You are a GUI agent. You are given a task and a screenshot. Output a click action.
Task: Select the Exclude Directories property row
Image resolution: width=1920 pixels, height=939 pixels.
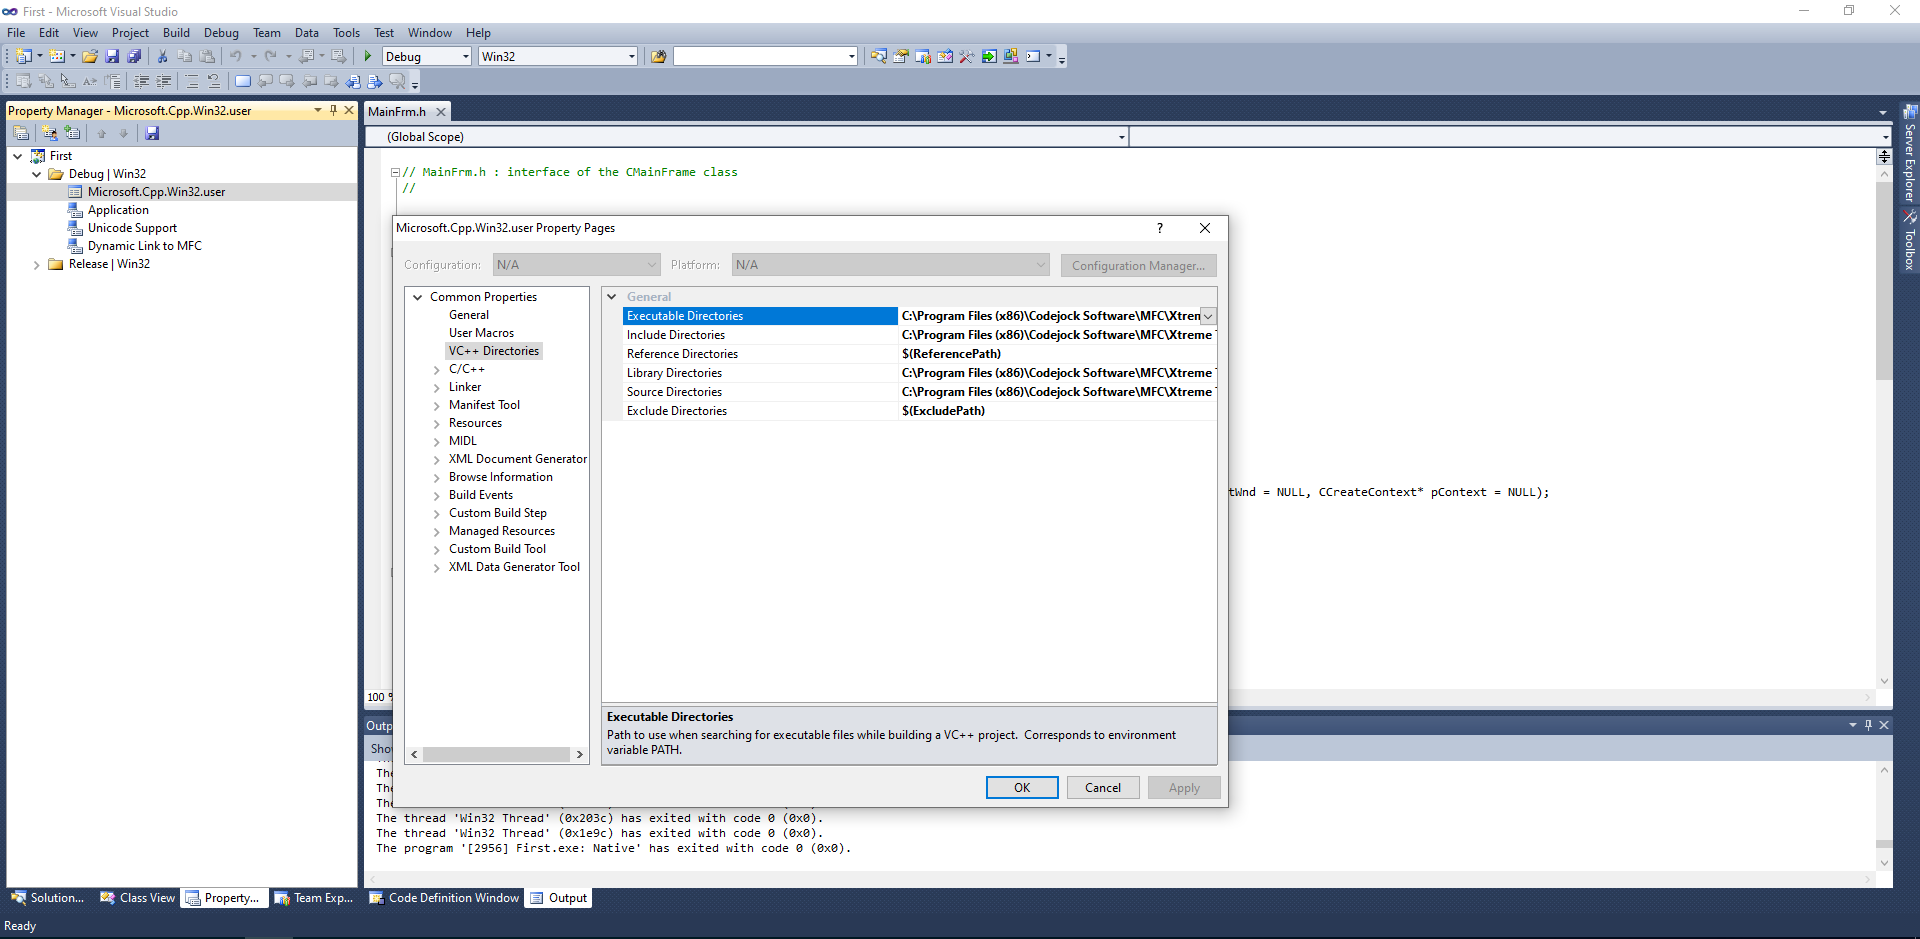(x=919, y=411)
